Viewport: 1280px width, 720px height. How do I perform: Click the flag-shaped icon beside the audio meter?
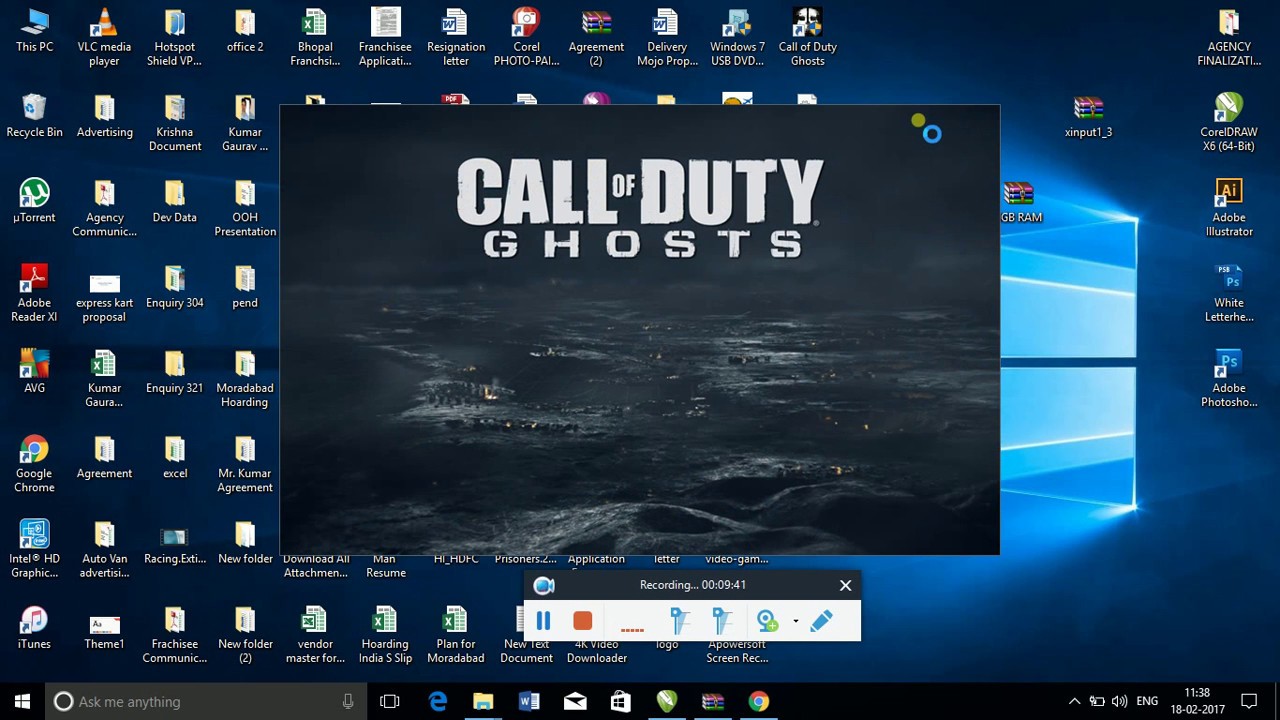[680, 621]
